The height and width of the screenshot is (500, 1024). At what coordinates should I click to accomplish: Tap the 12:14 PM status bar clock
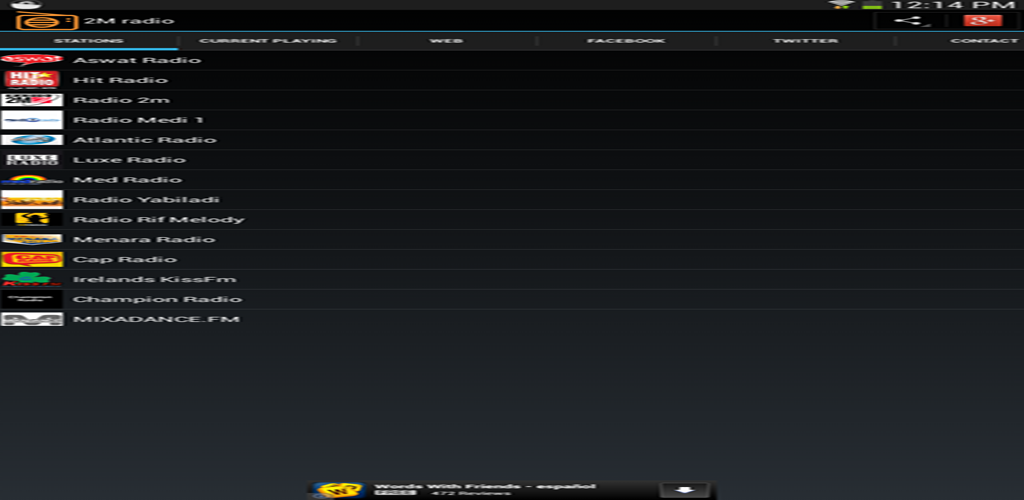(954, 5)
